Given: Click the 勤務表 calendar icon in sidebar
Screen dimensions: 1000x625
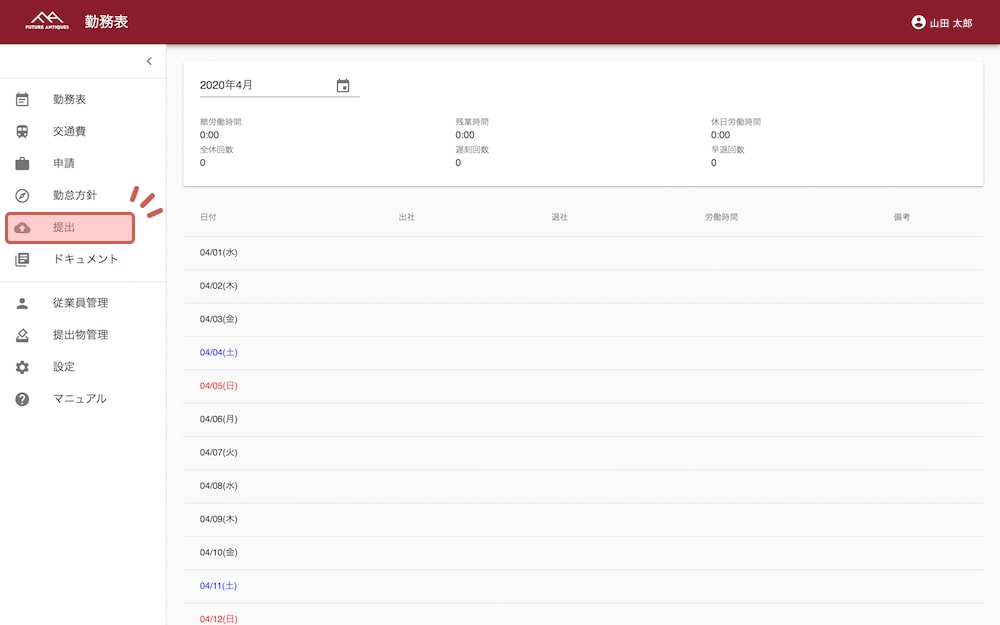Looking at the screenshot, I should 22,100.
